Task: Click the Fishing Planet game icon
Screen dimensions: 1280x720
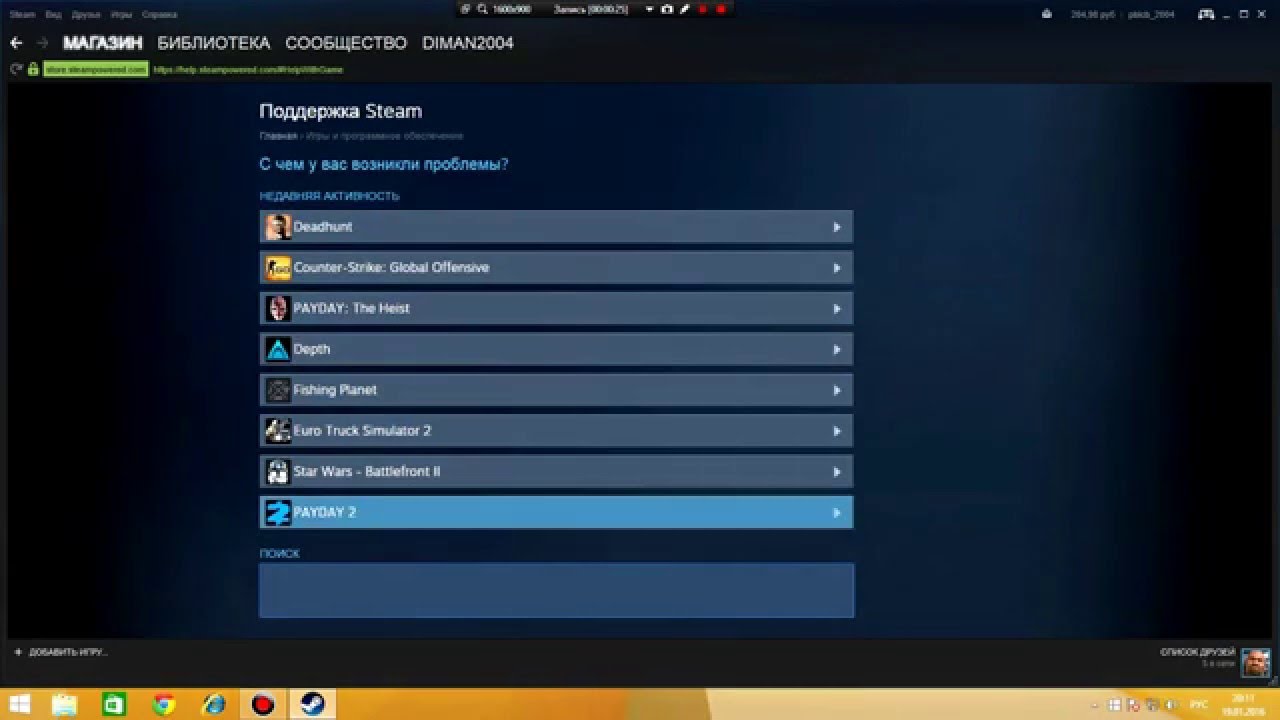Action: pos(277,390)
